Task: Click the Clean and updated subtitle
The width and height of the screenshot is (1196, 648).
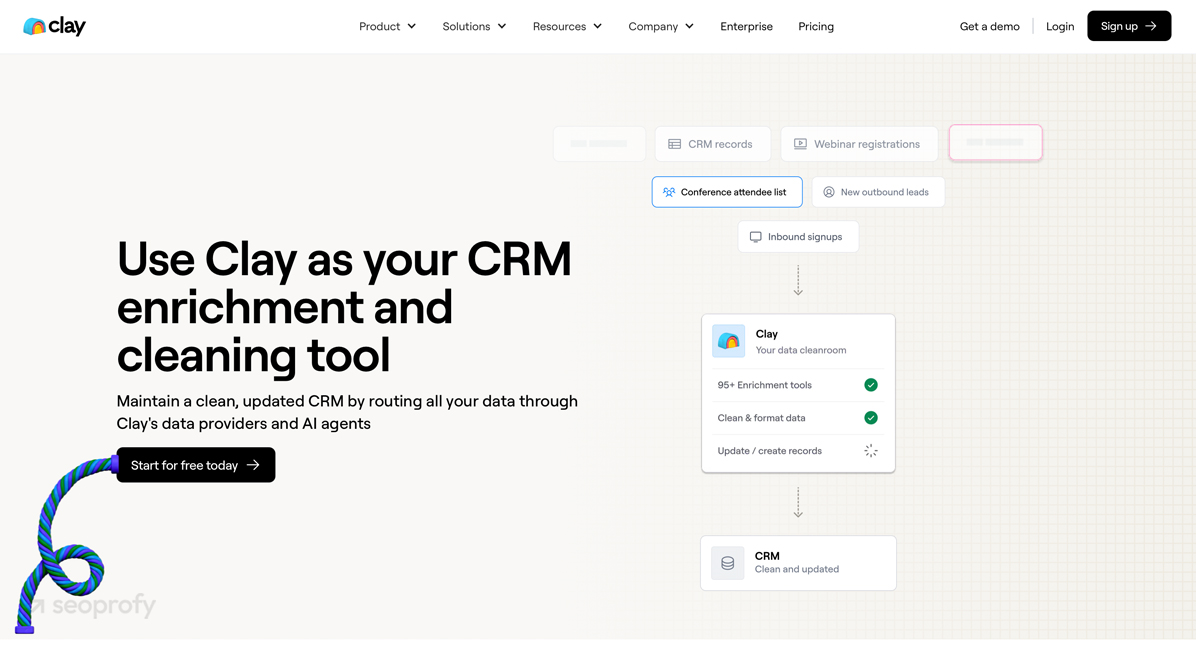Action: click(x=796, y=569)
